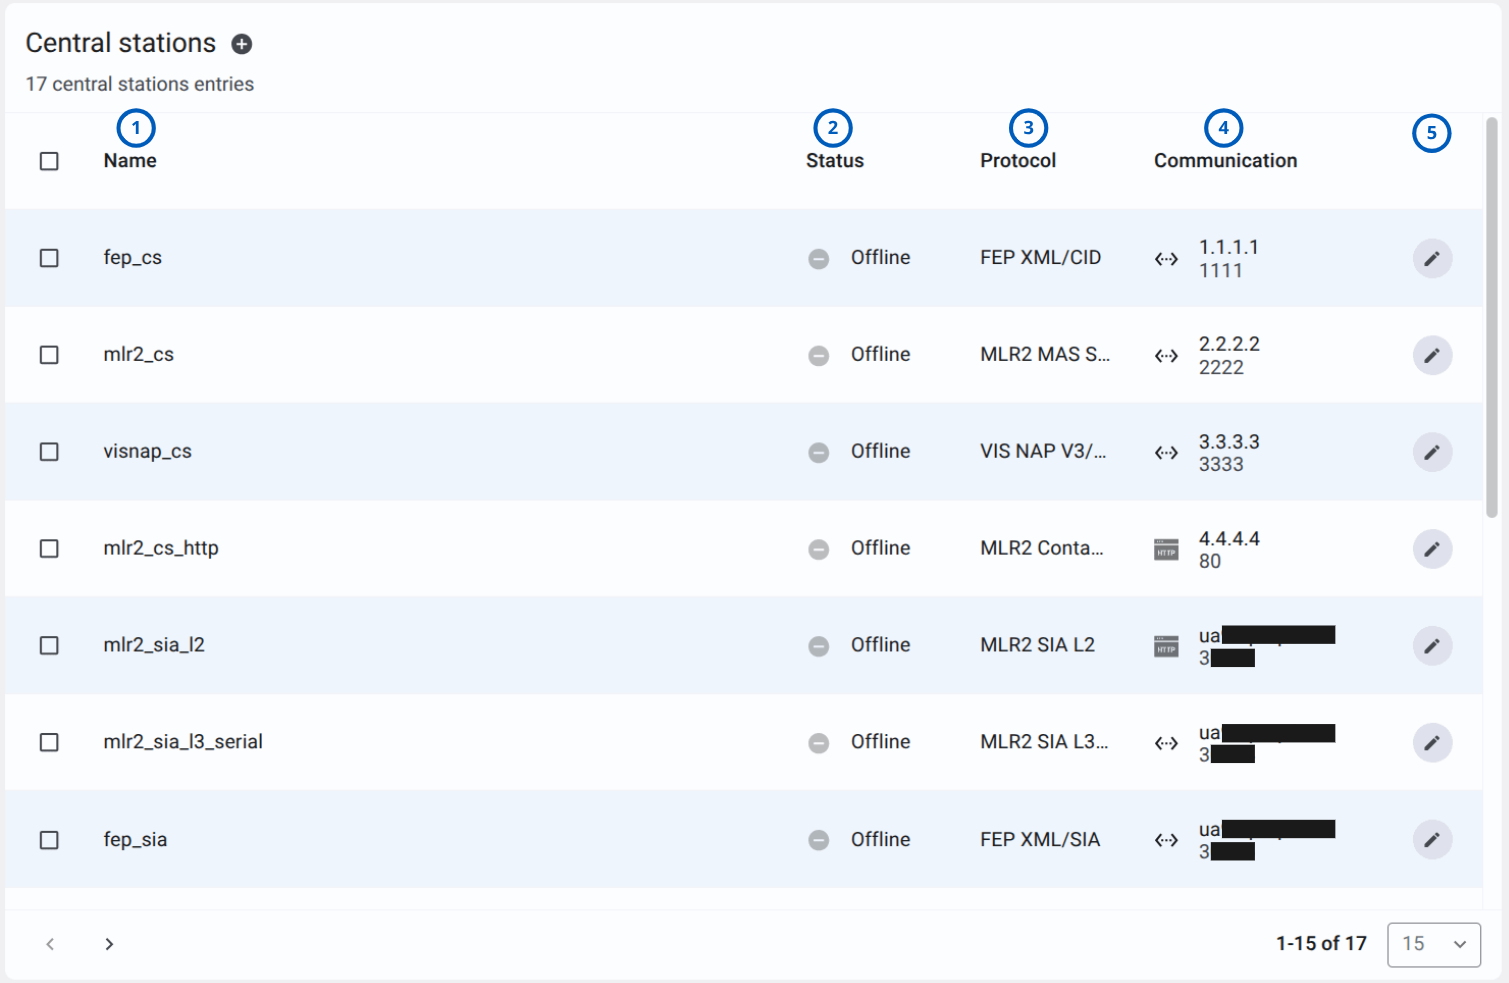Toggle the select-all checkbox in header
1509x983 pixels.
(x=49, y=161)
